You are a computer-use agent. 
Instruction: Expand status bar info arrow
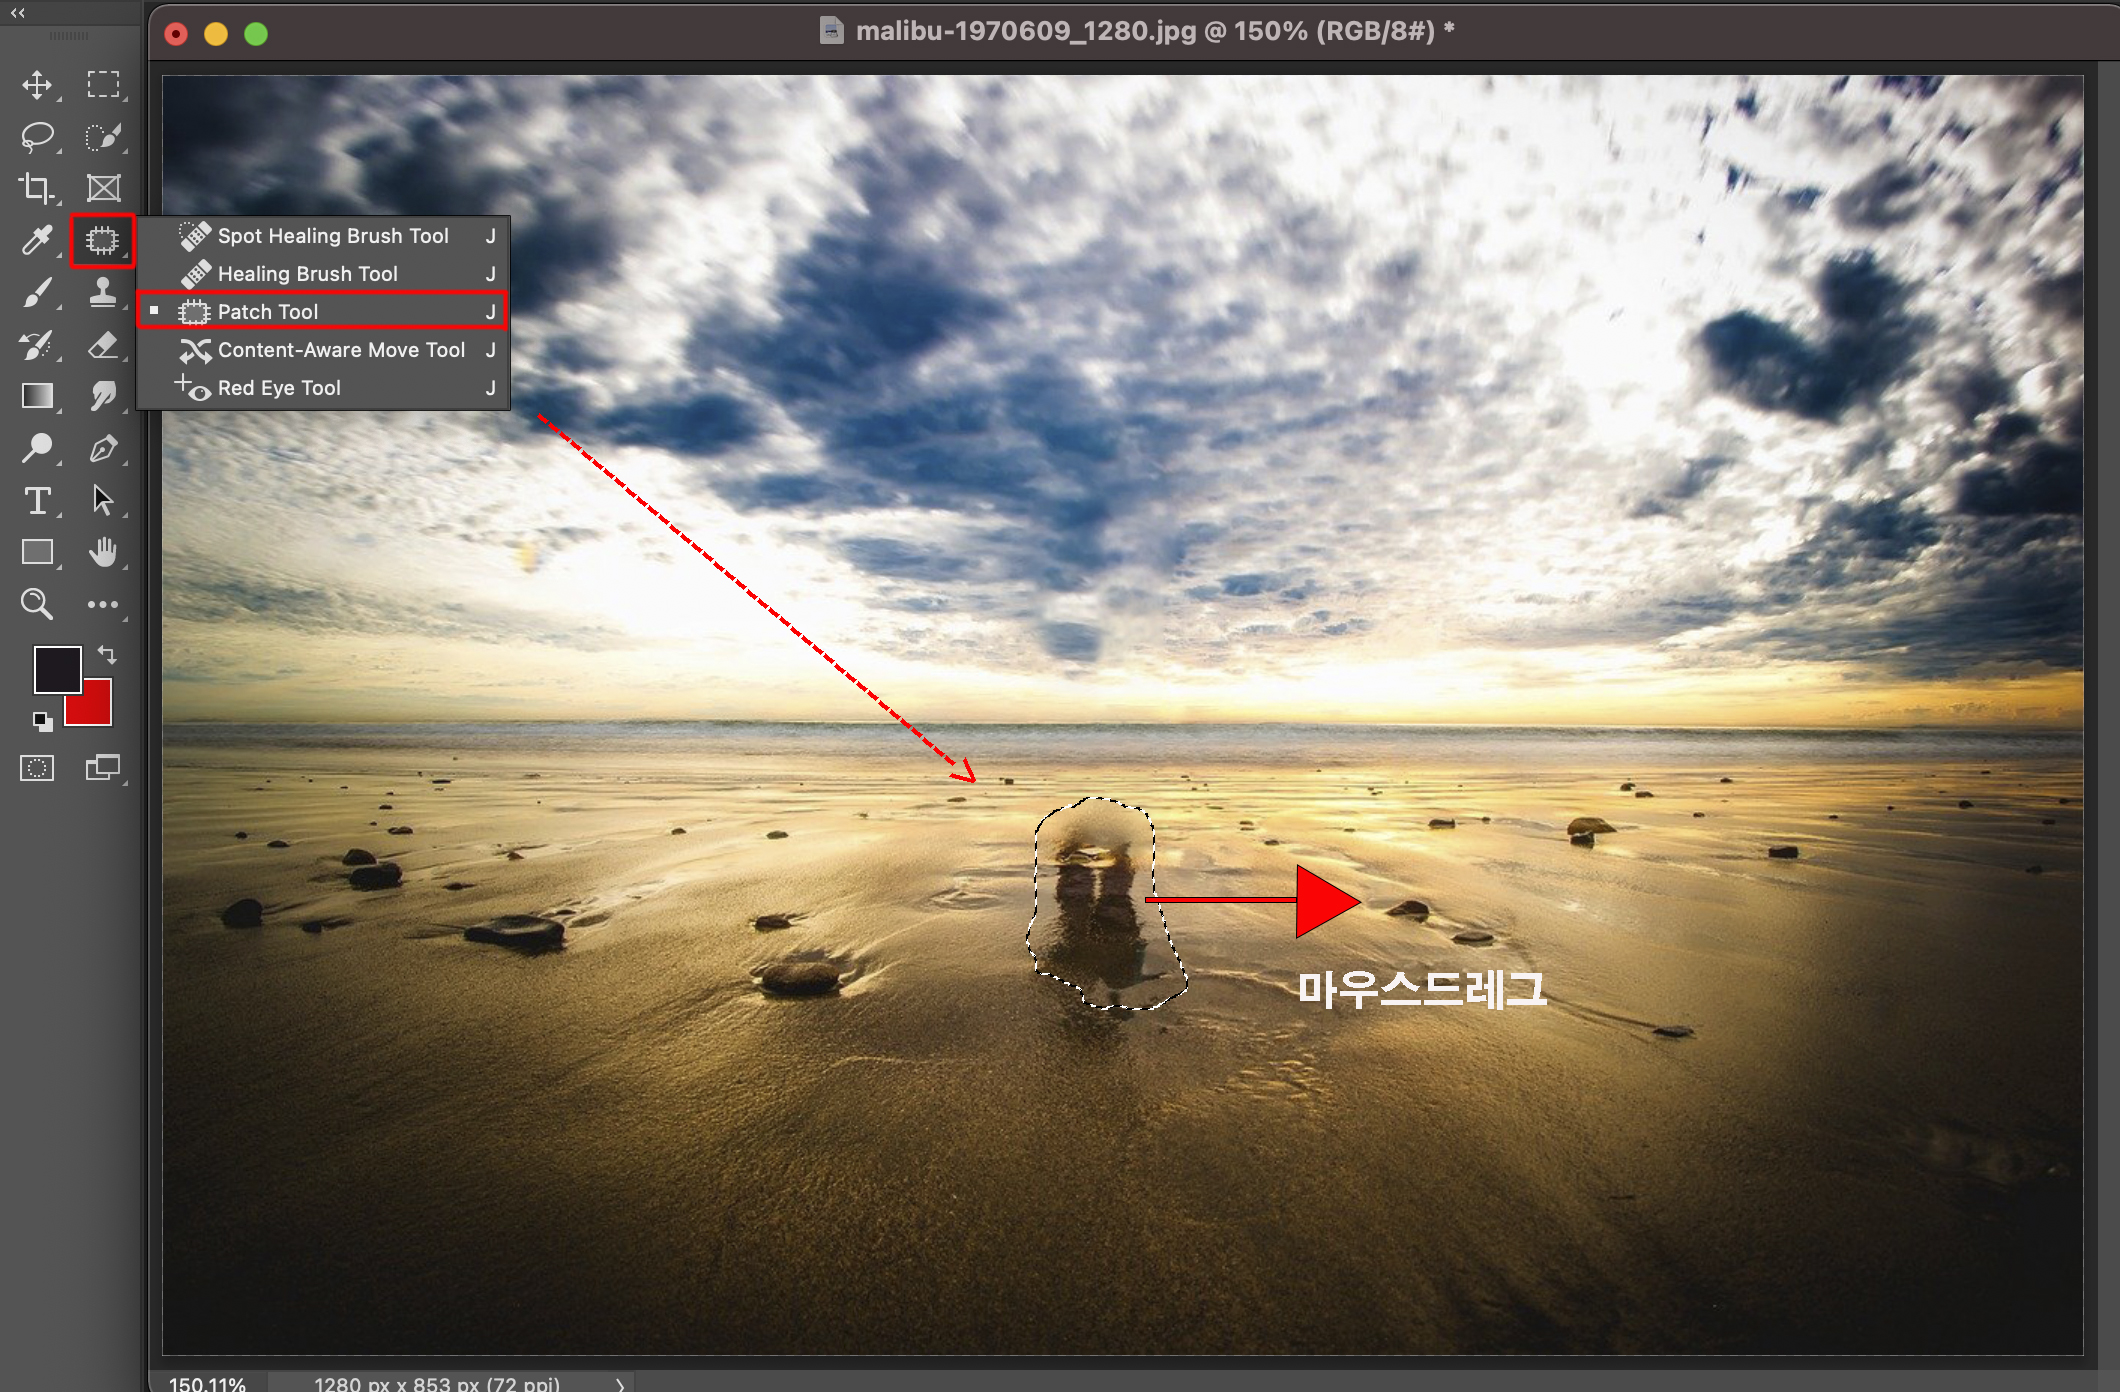[x=620, y=1384]
